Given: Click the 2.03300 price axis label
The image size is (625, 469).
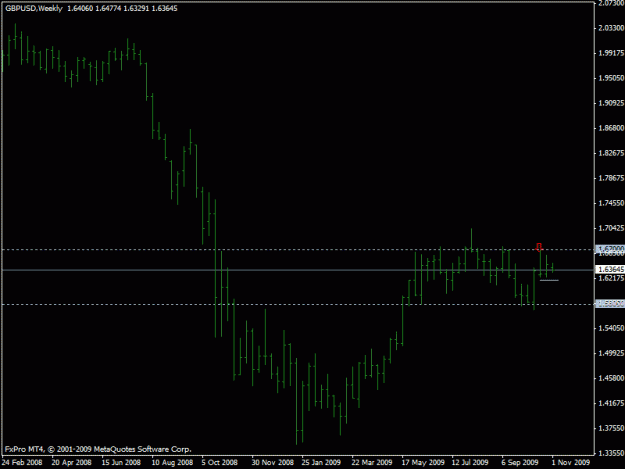Looking at the screenshot, I should pyautogui.click(x=611, y=28).
